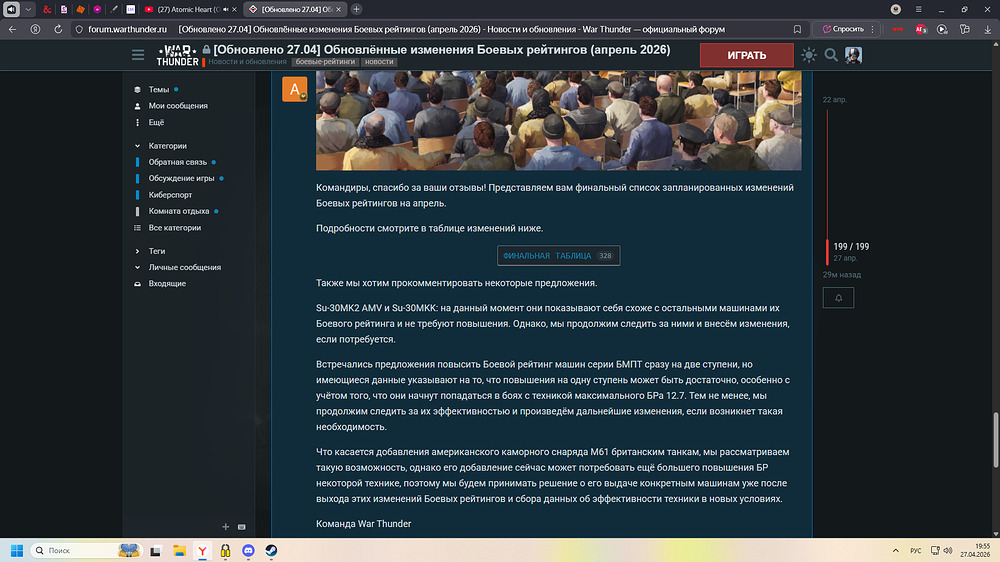Viewport: 1000px width, 562px height.
Task: Click the keyboard shortcuts icon in sidebar
Action: [x=242, y=527]
